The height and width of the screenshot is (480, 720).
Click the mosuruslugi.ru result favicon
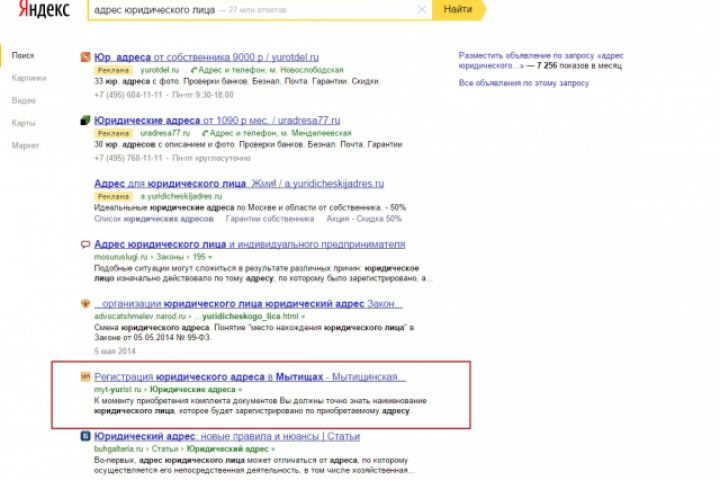click(x=85, y=244)
